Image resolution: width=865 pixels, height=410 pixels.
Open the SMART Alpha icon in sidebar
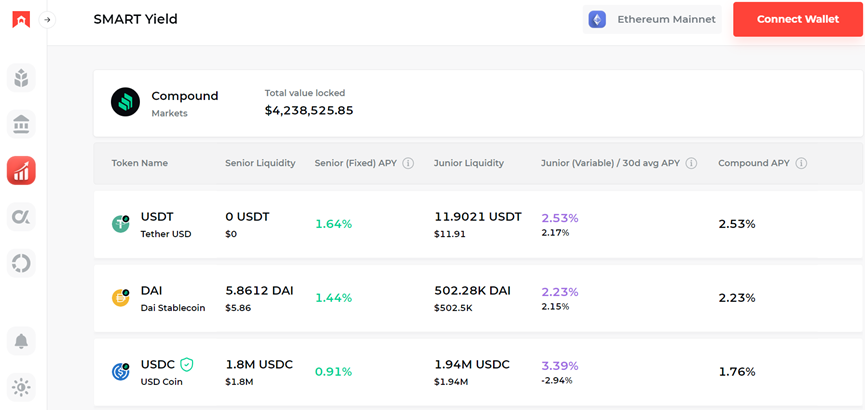tap(21, 217)
